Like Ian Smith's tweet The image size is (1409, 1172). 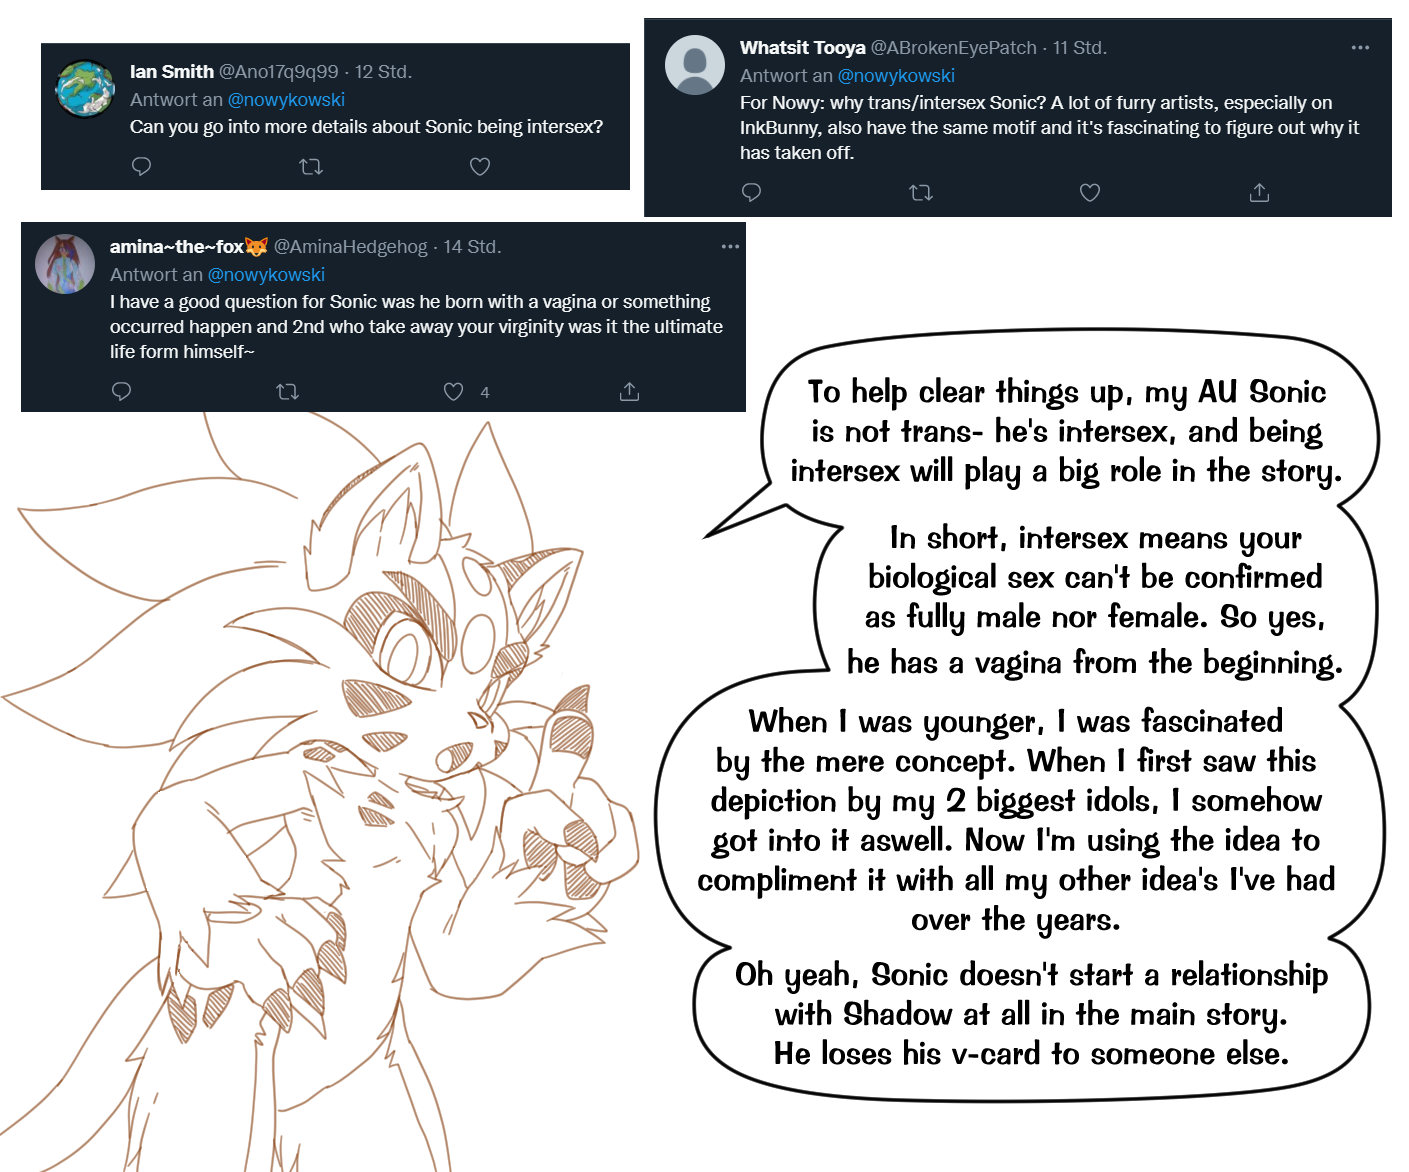[480, 166]
